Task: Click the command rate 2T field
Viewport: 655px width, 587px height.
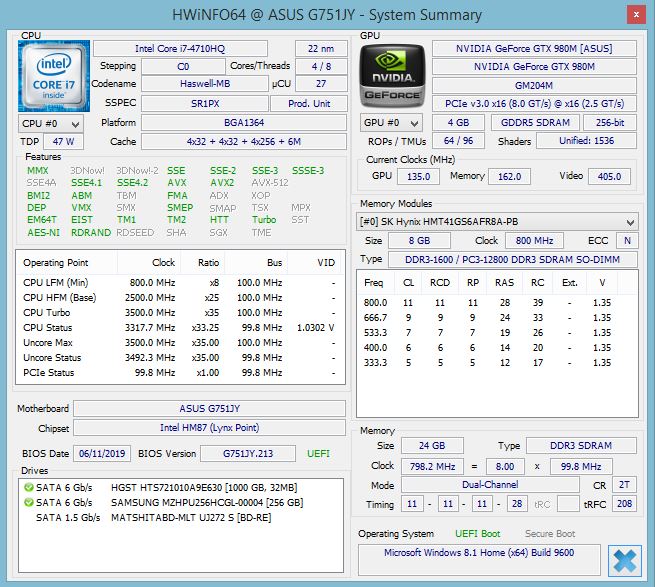Action: coord(624,485)
